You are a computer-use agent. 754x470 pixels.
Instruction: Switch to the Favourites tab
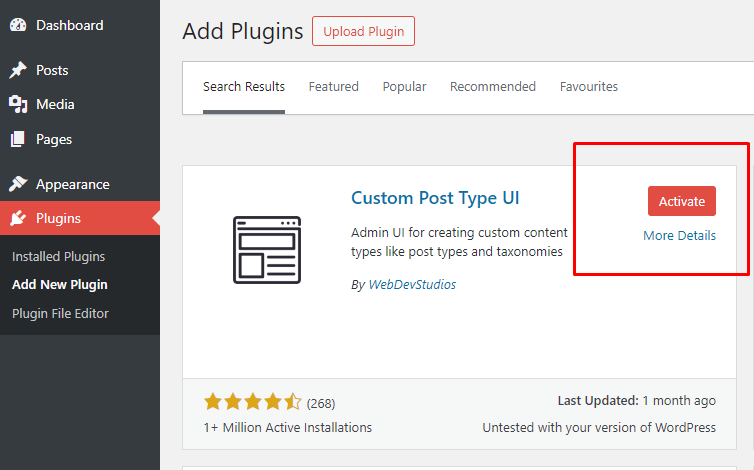(x=589, y=87)
